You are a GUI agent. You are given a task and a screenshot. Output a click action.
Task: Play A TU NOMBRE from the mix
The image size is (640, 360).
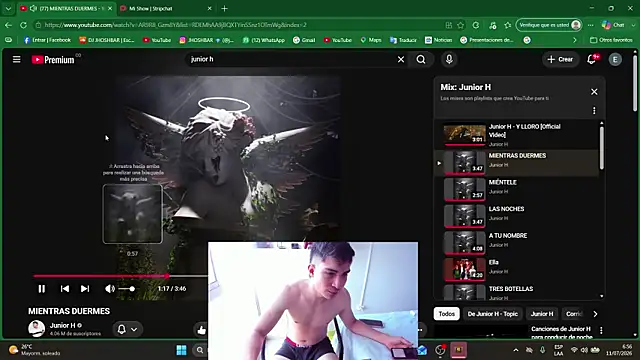pos(518,242)
